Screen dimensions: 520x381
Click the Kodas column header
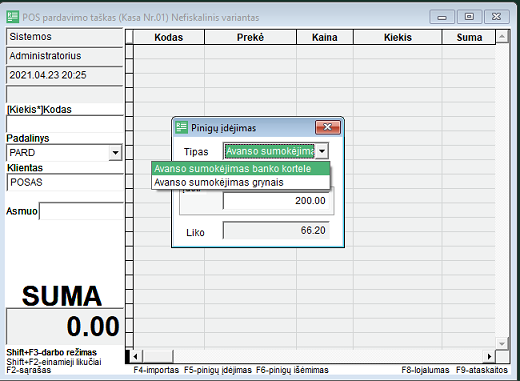169,37
